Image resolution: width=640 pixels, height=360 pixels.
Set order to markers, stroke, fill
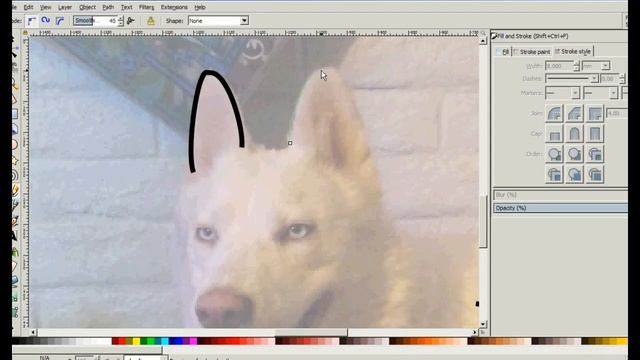click(595, 175)
